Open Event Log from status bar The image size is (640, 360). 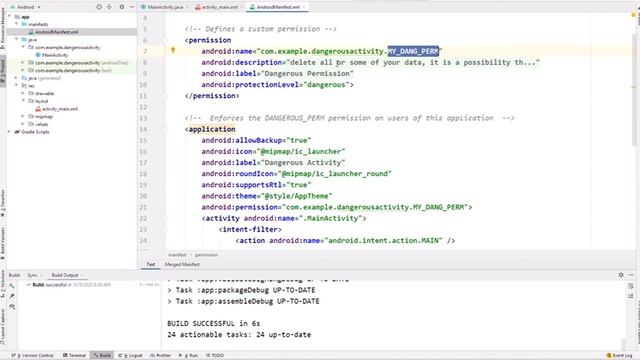tap(619, 356)
